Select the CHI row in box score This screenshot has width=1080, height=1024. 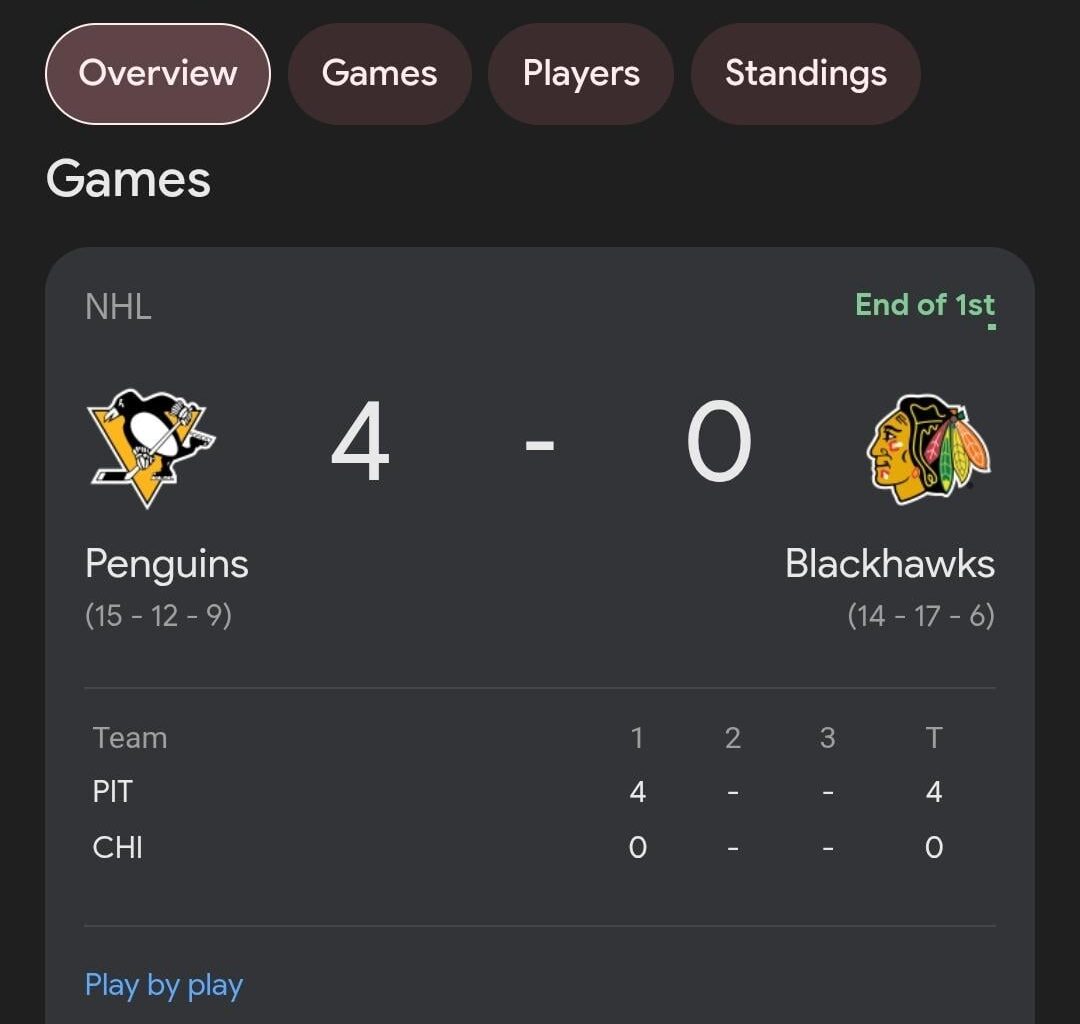click(118, 846)
